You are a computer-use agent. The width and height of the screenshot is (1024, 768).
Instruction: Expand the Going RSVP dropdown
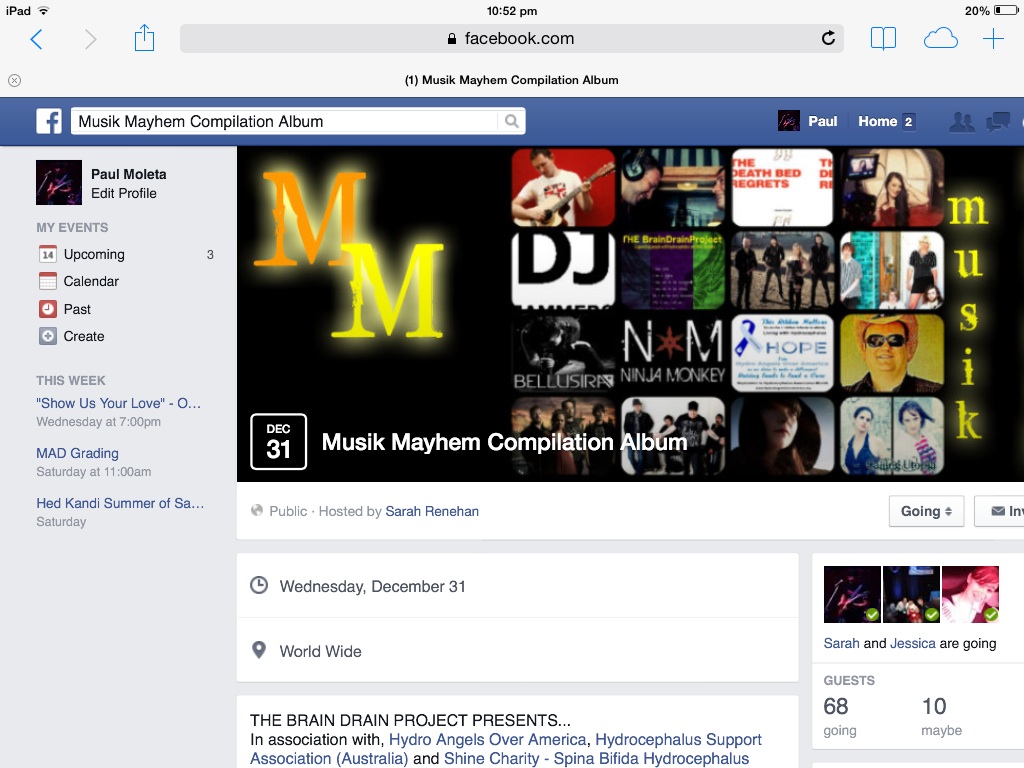coord(926,511)
